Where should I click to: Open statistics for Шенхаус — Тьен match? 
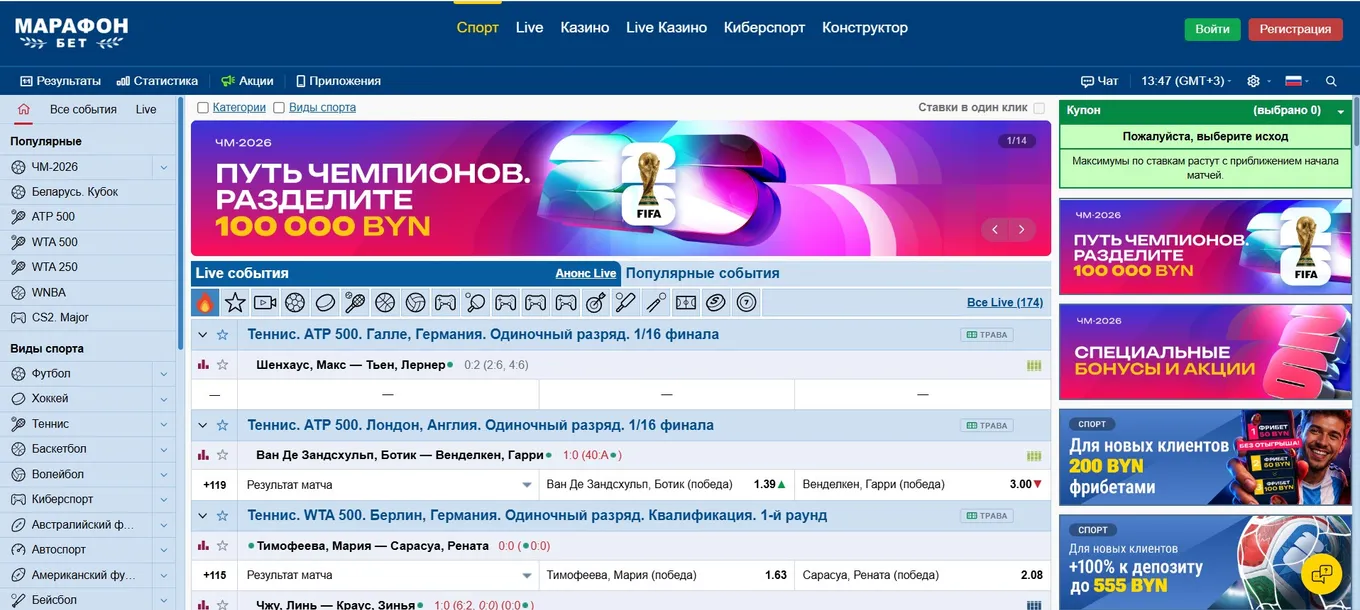(x=203, y=365)
